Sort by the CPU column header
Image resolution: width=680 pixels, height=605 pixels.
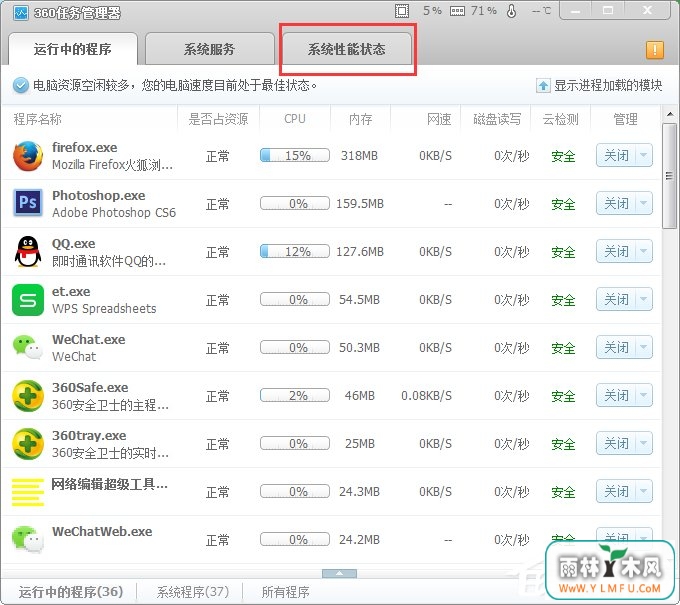click(x=295, y=119)
